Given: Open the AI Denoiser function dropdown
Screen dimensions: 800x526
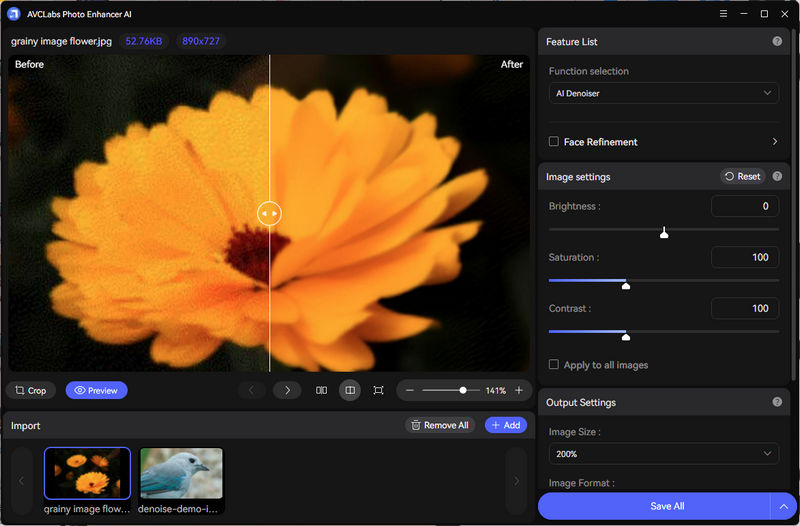Looking at the screenshot, I should tap(664, 93).
